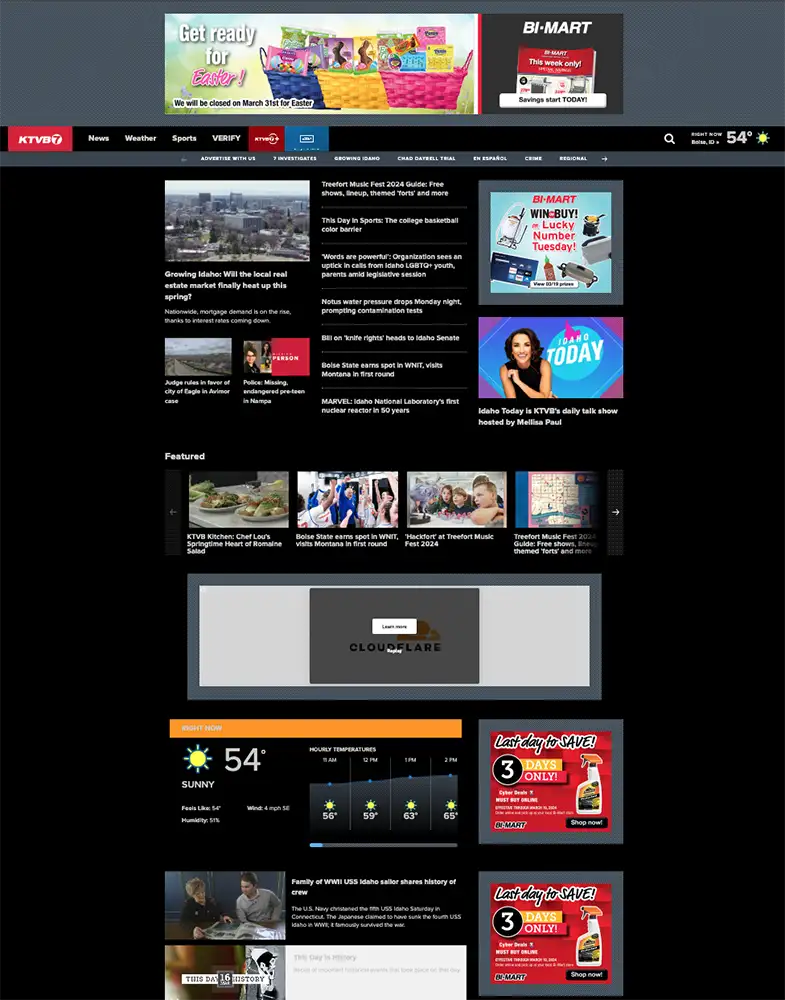Open the Weather menu
Image resolution: width=785 pixels, height=1000 pixels.
pos(140,138)
